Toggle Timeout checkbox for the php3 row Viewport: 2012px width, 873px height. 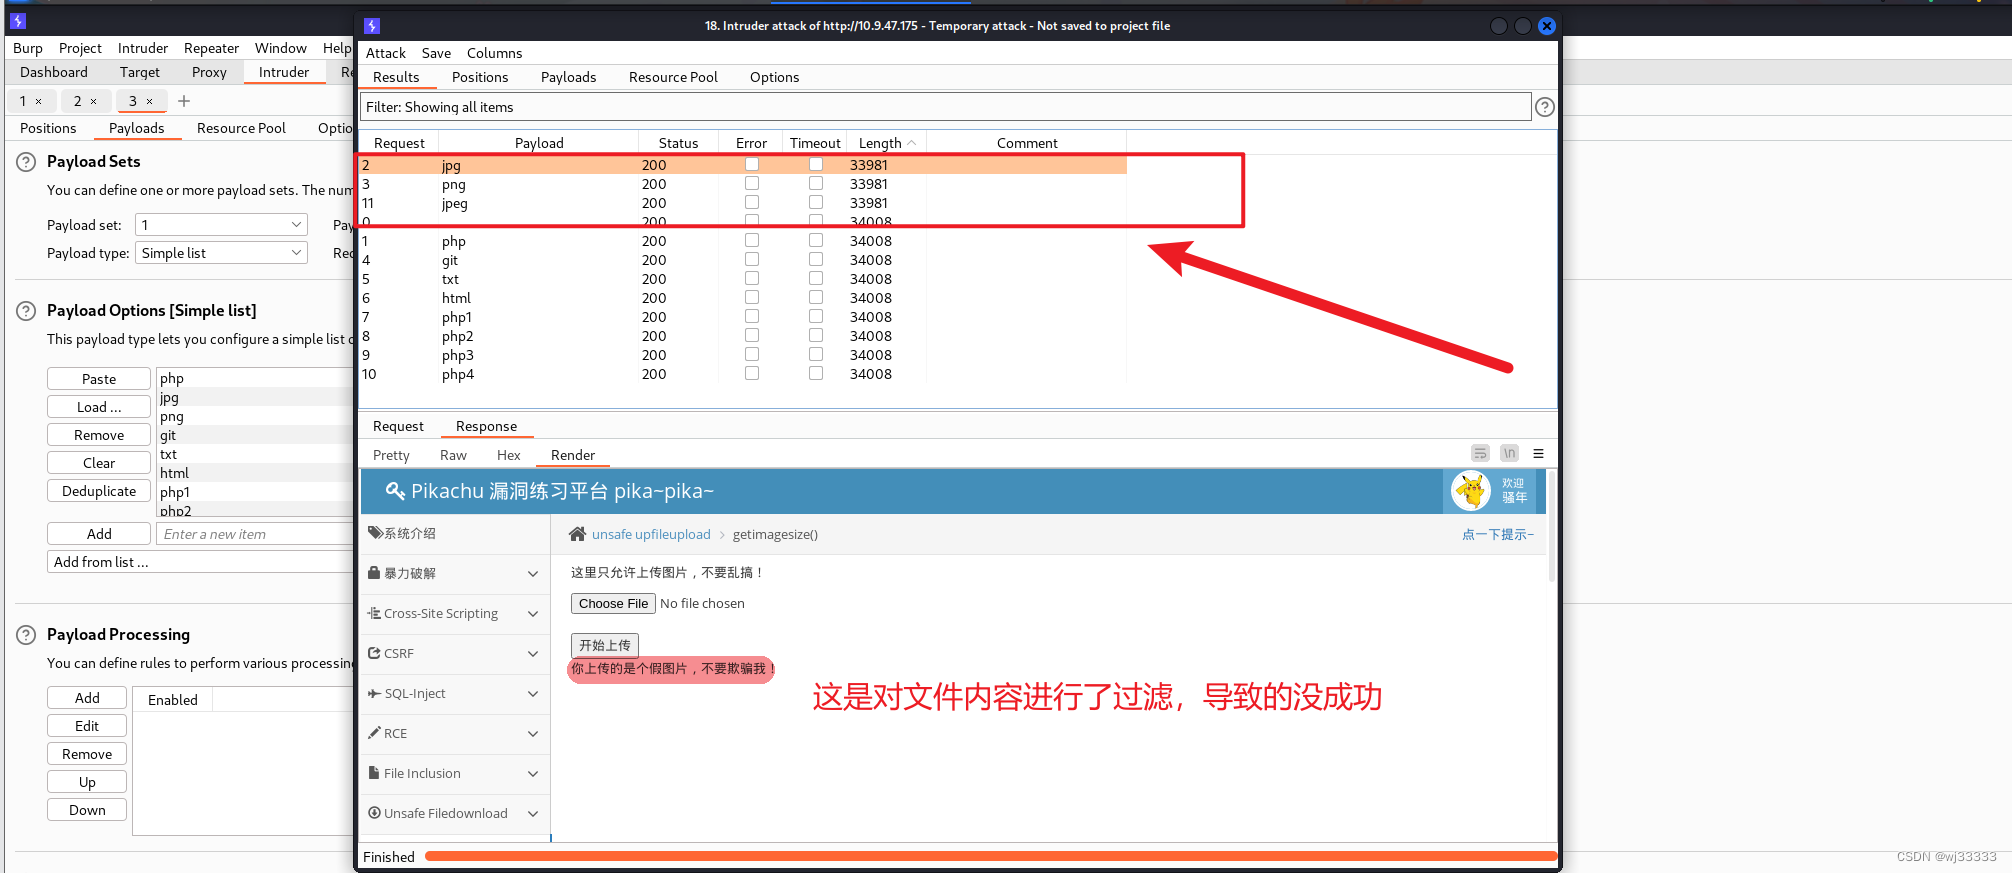click(x=816, y=354)
